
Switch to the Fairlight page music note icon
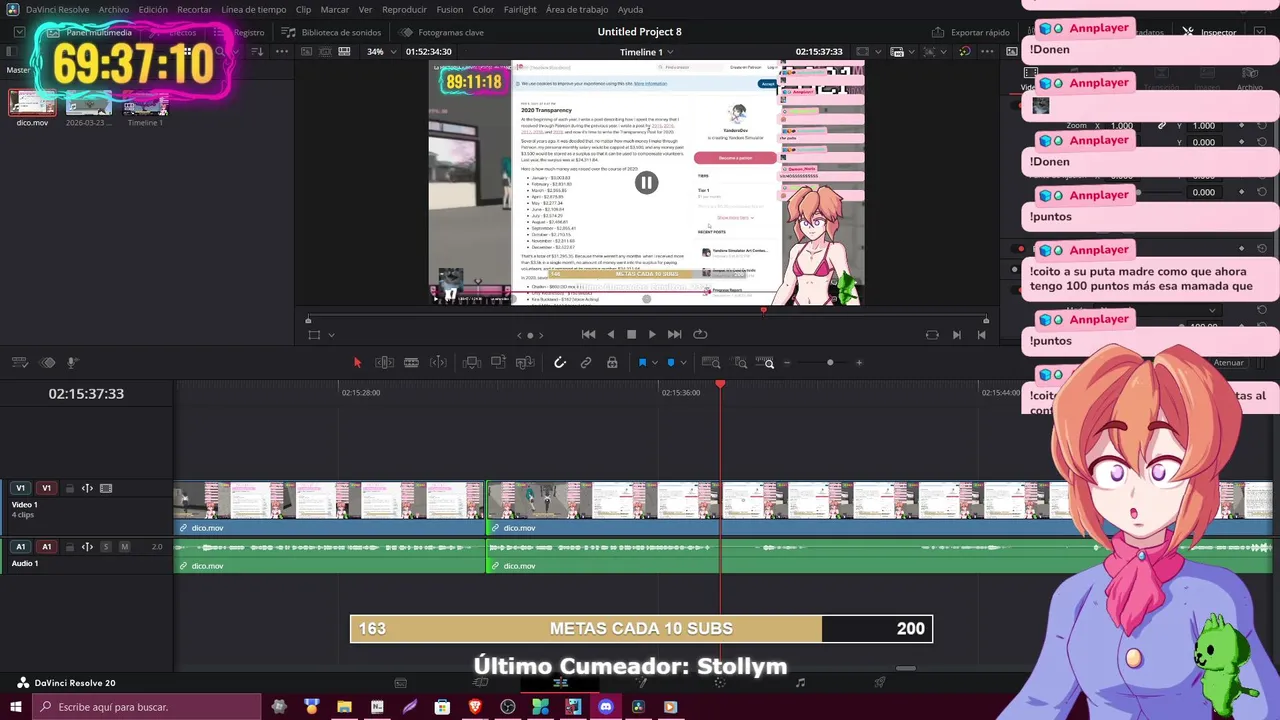pos(800,682)
